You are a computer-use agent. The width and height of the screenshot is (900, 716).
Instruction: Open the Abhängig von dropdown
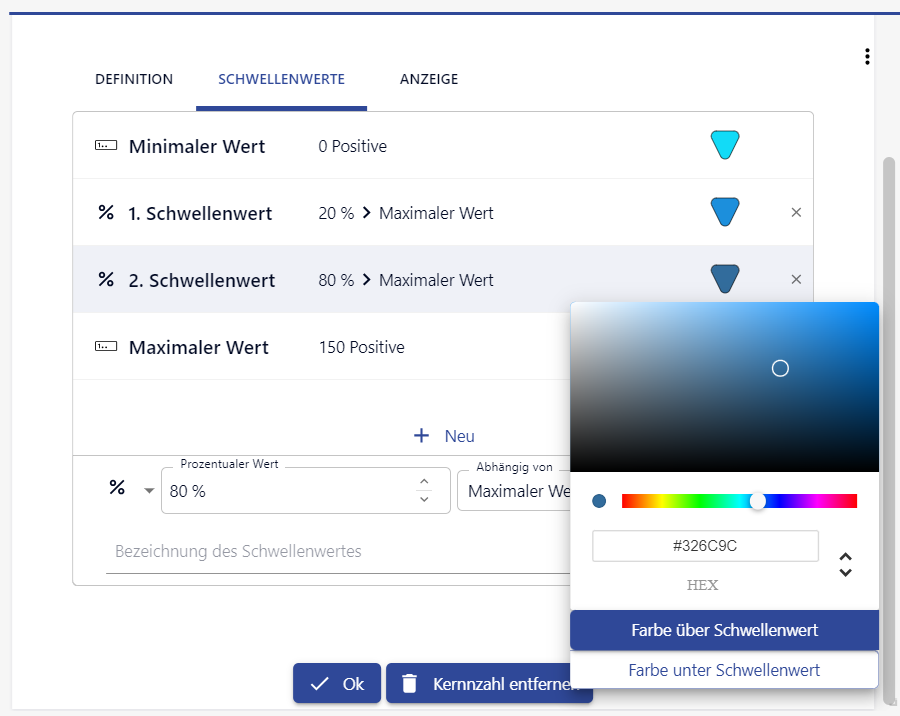514,491
